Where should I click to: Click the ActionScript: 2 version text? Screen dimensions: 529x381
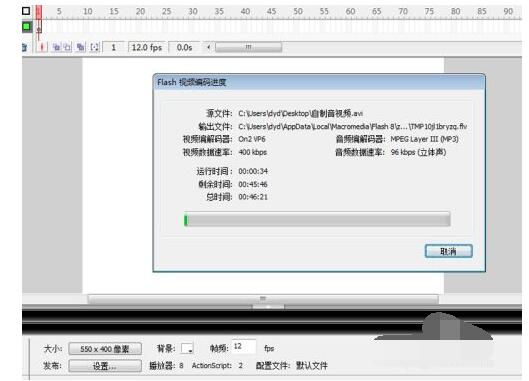pyautogui.click(x=217, y=365)
